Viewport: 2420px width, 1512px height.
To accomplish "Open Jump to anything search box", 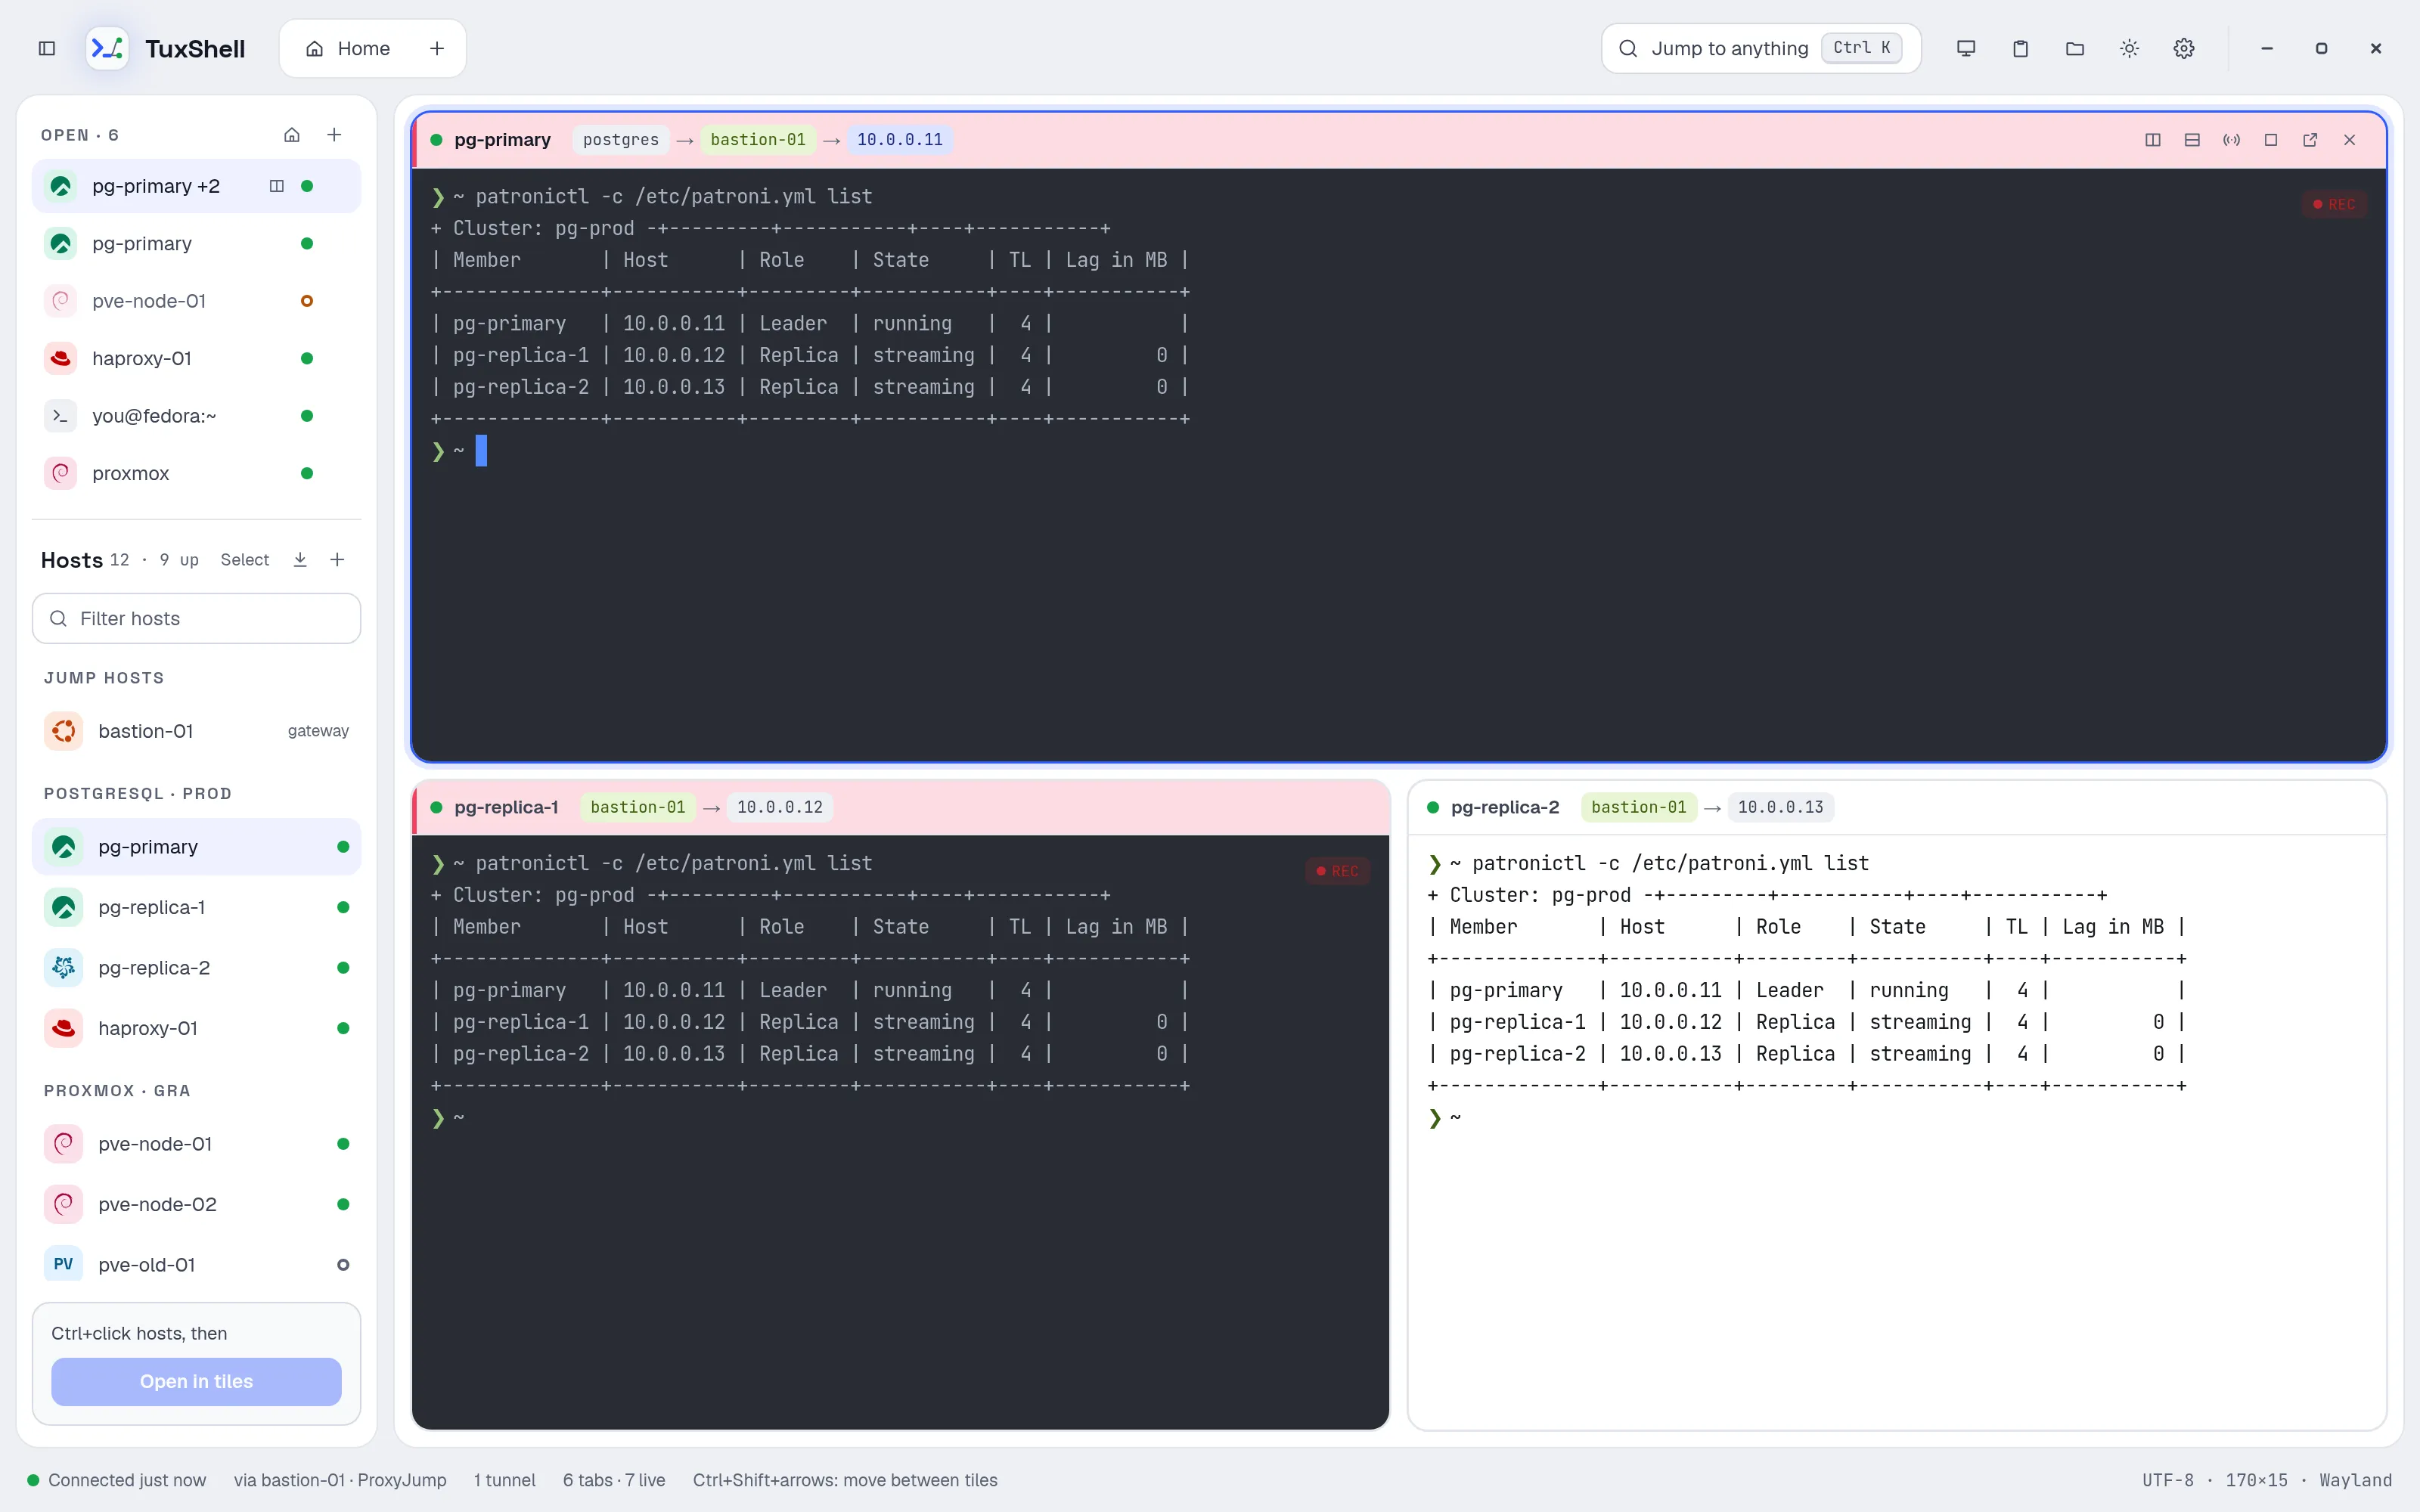I will click(1761, 48).
